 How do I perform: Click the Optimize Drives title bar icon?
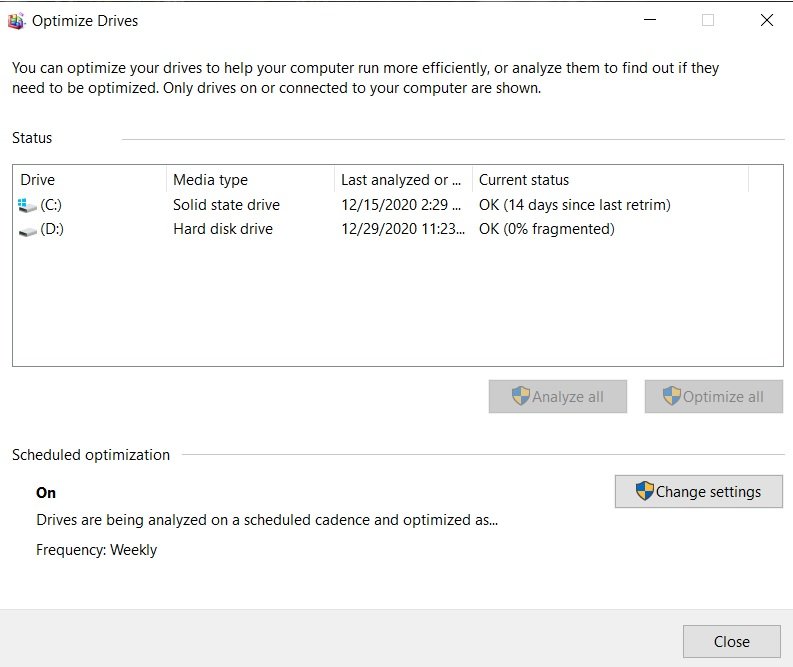click(x=16, y=21)
